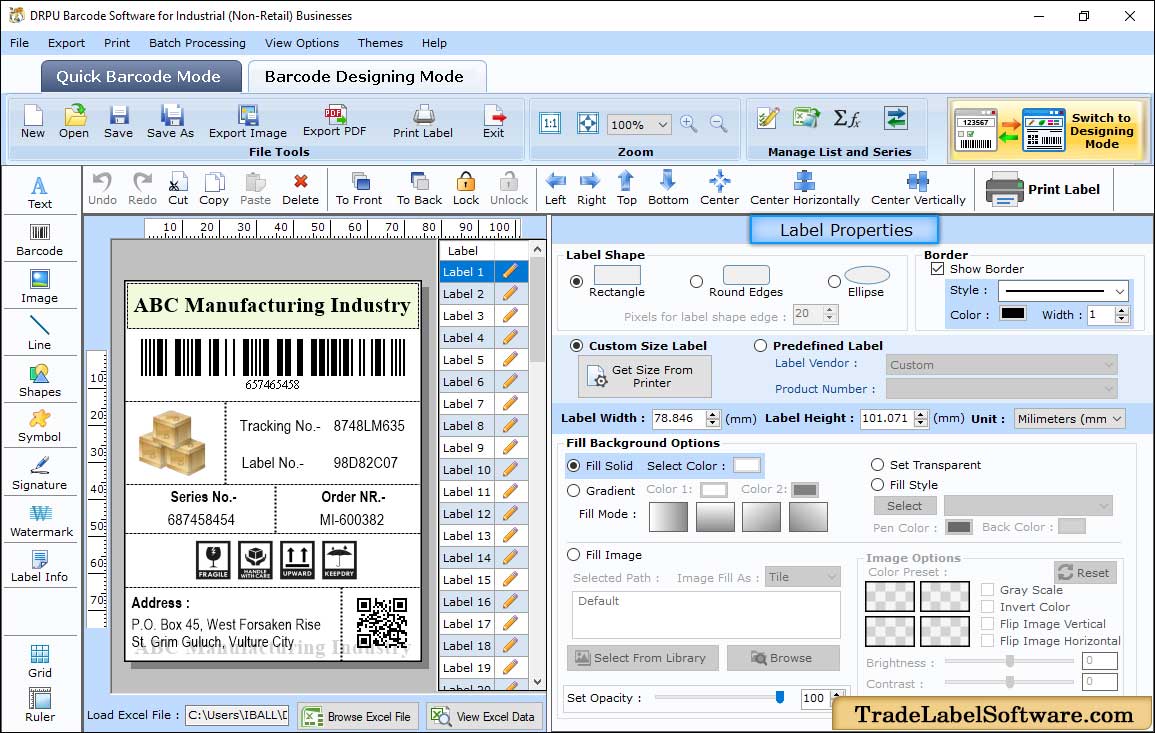The height and width of the screenshot is (733, 1155).
Task: Toggle the Ruler display
Action: [x=40, y=705]
